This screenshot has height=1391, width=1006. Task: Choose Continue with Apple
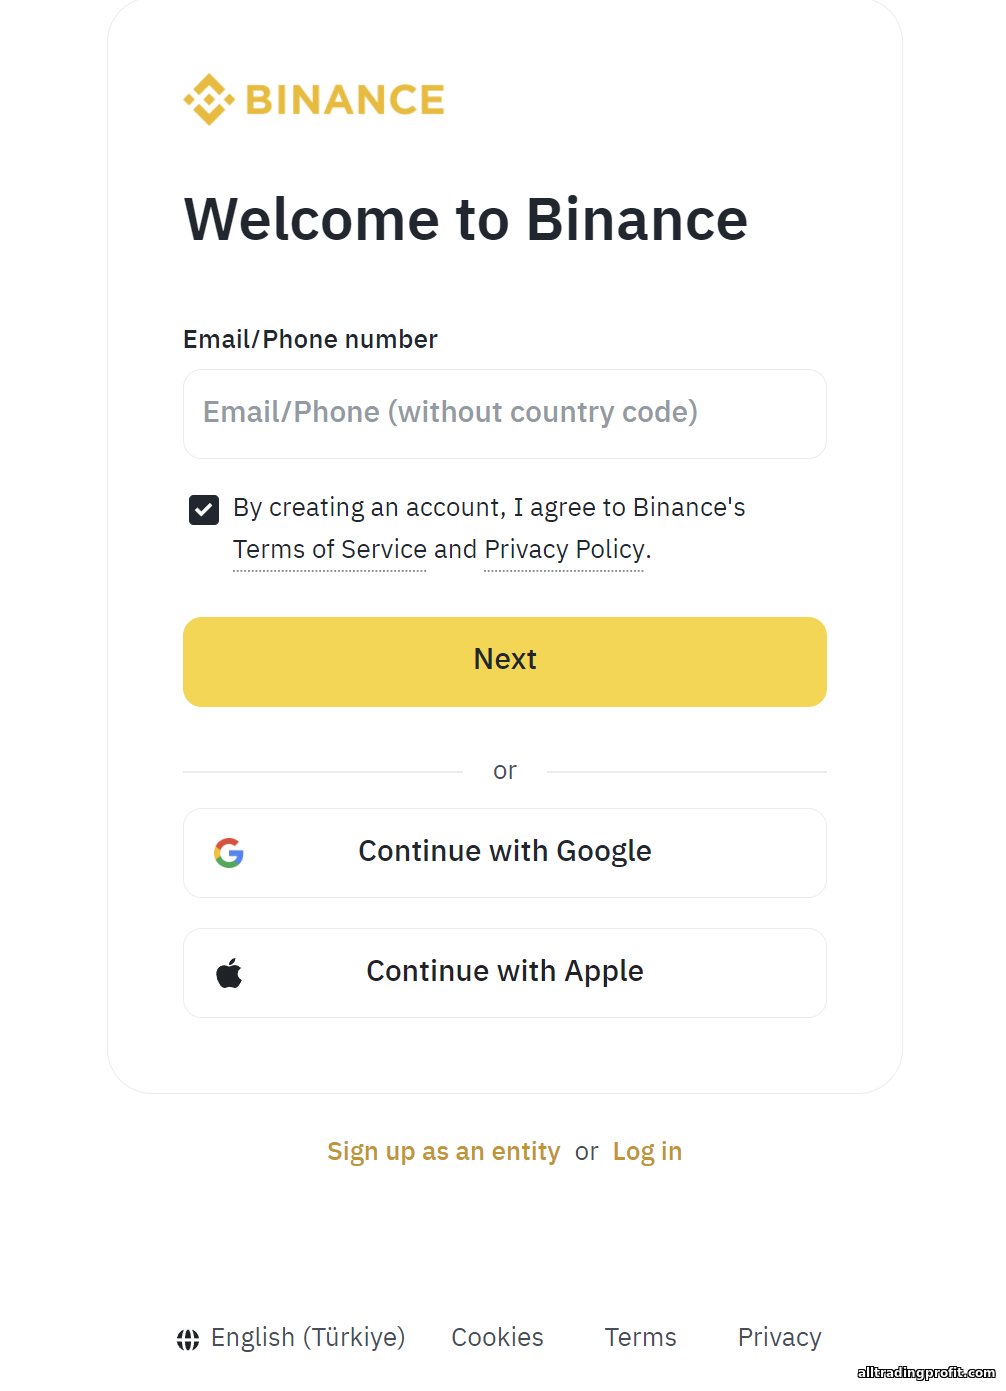[x=505, y=973]
